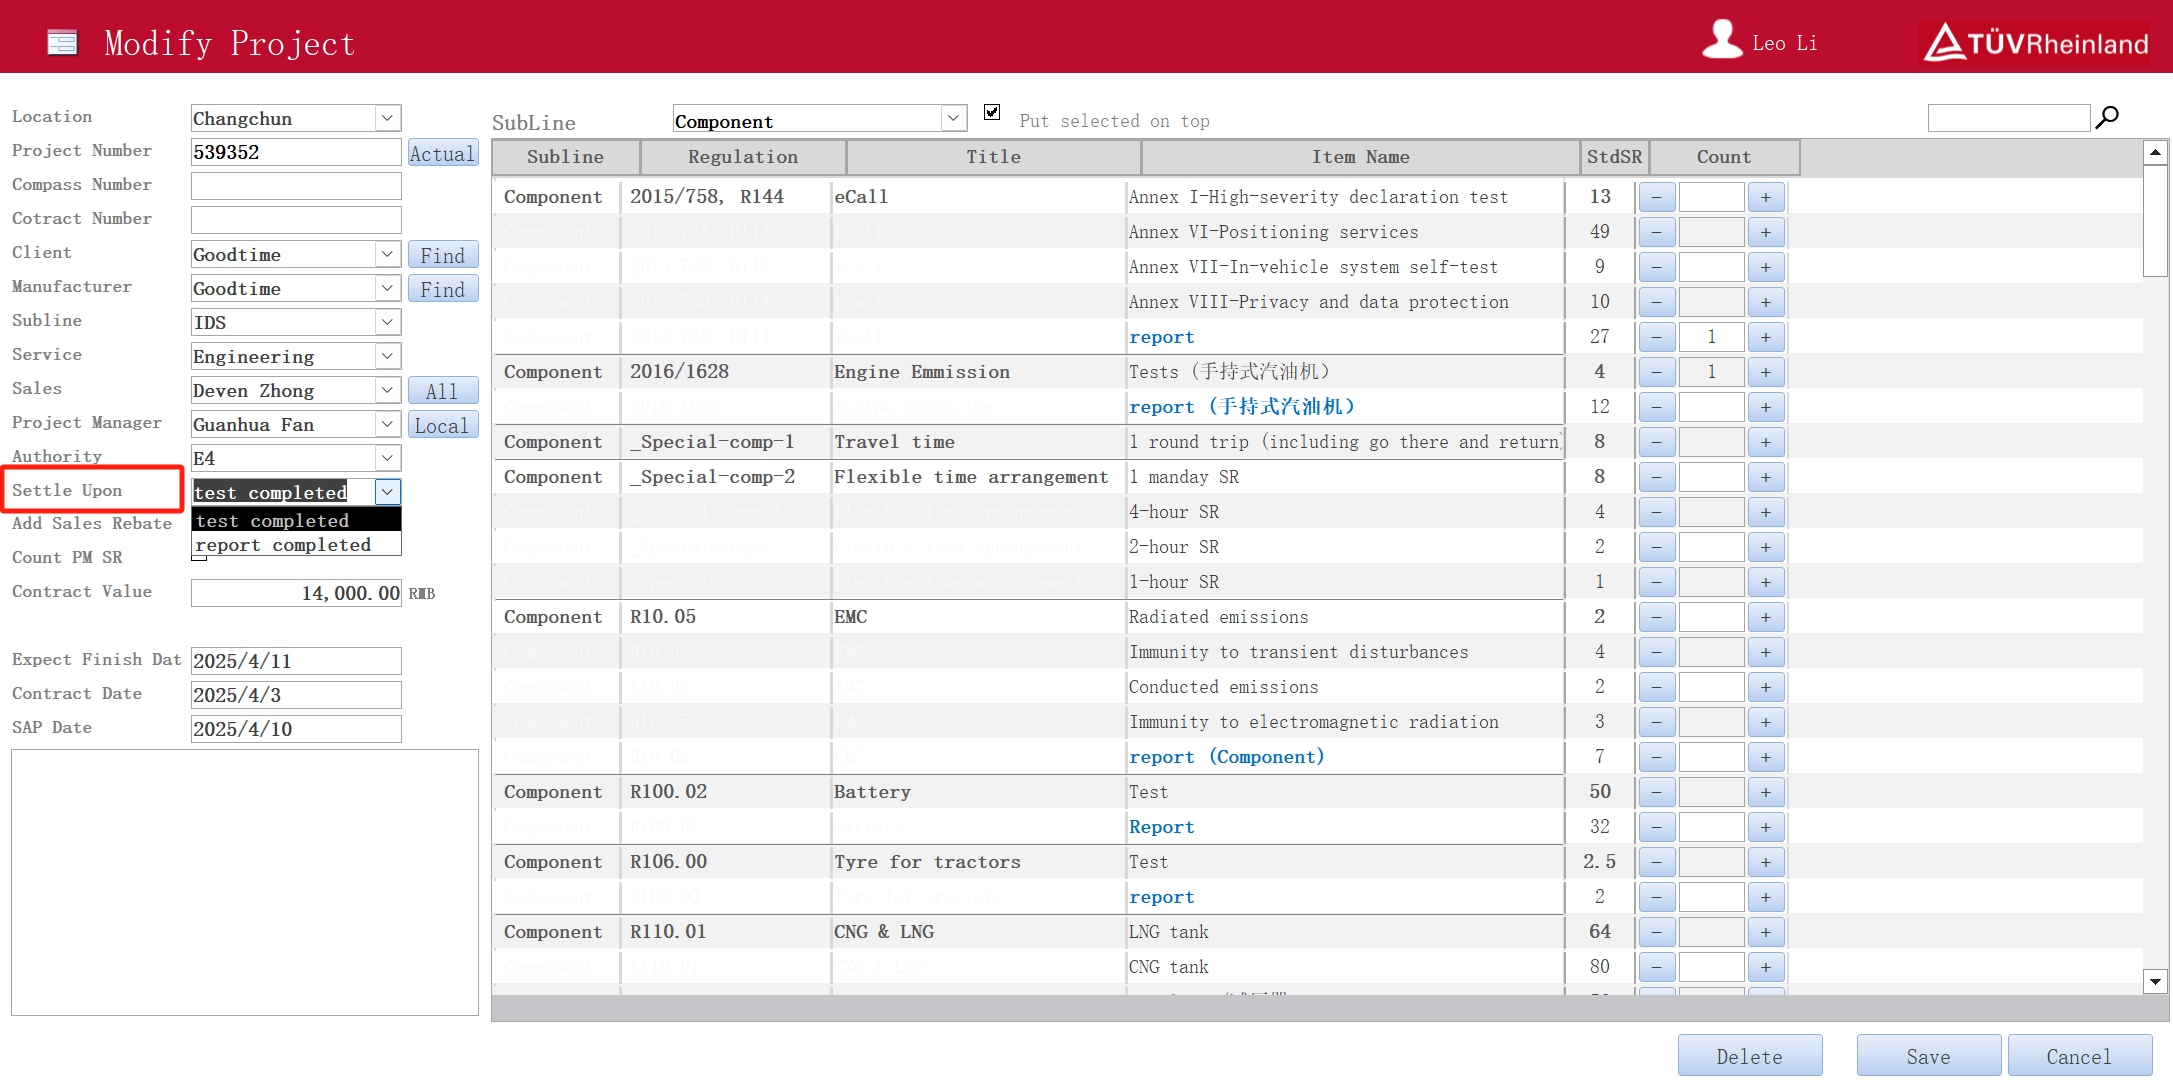Click Find button next to Client

click(x=442, y=255)
